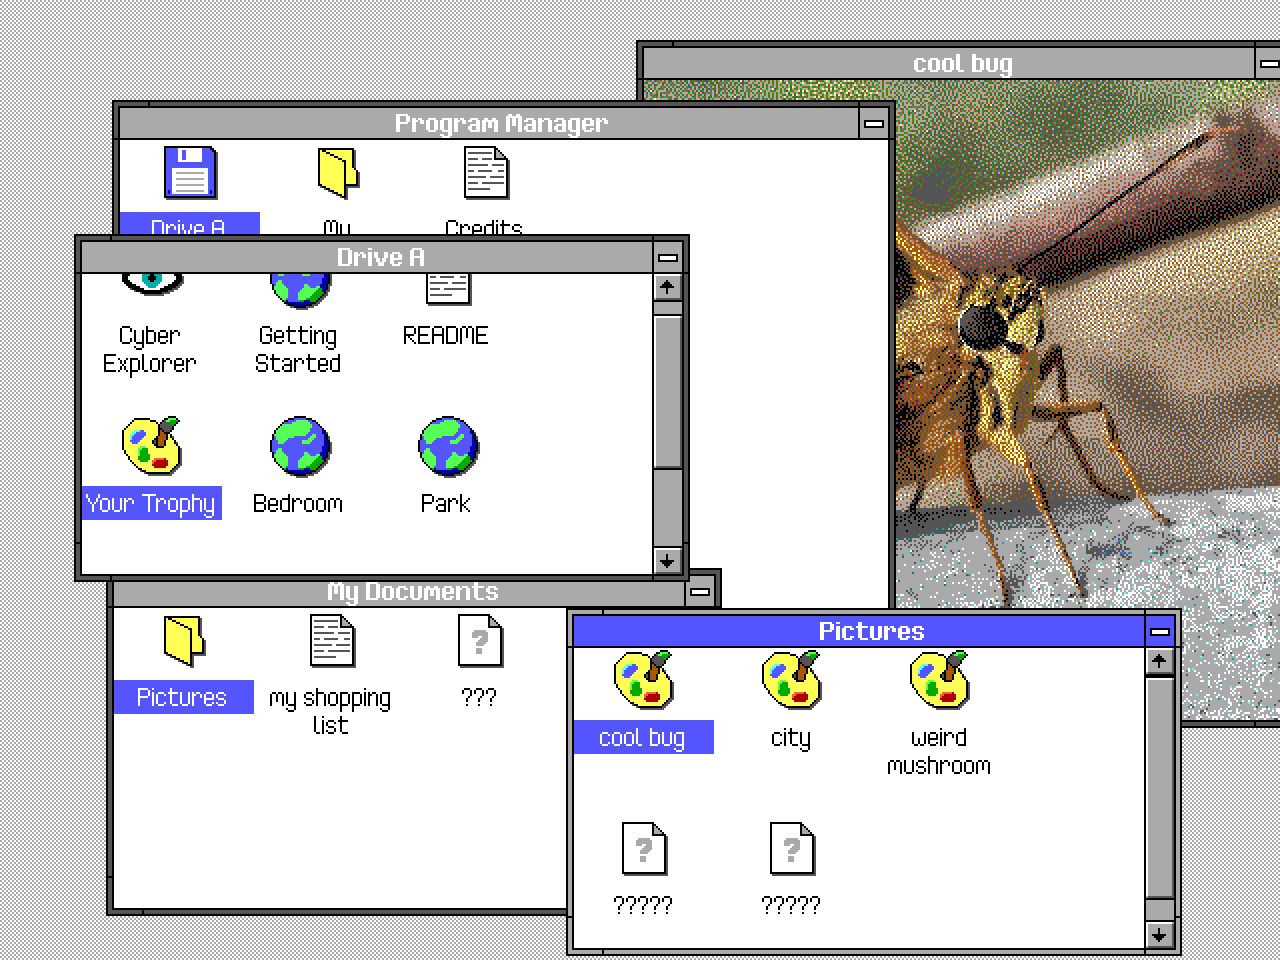
Task: Open the Bedroom globe icon
Action: [300, 446]
